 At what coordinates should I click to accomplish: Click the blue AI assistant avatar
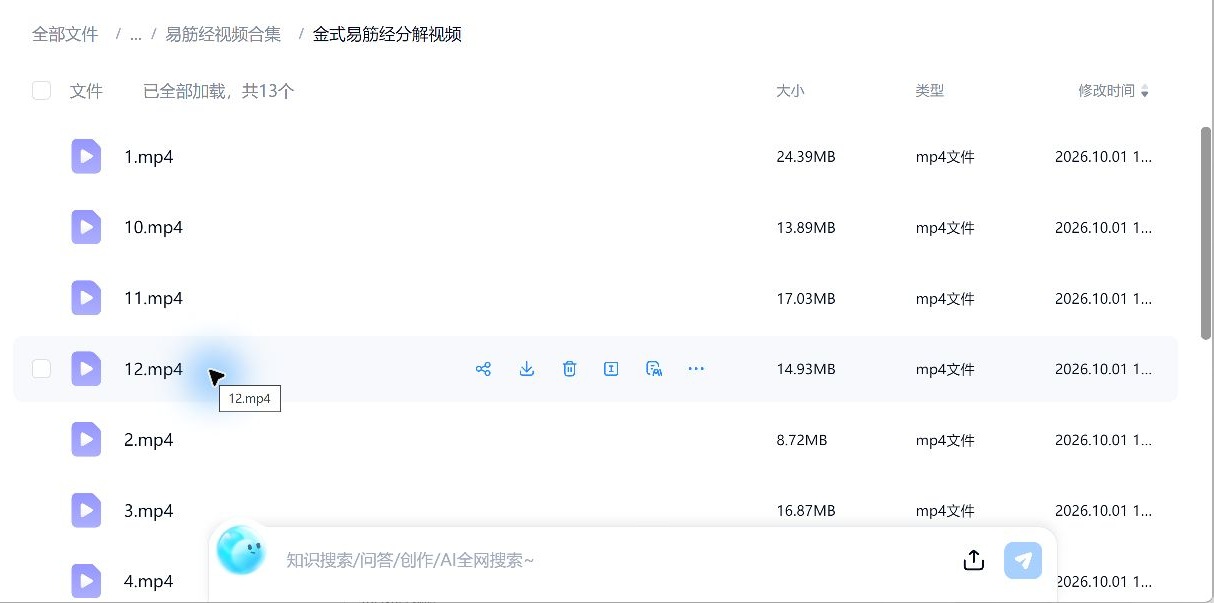point(240,550)
